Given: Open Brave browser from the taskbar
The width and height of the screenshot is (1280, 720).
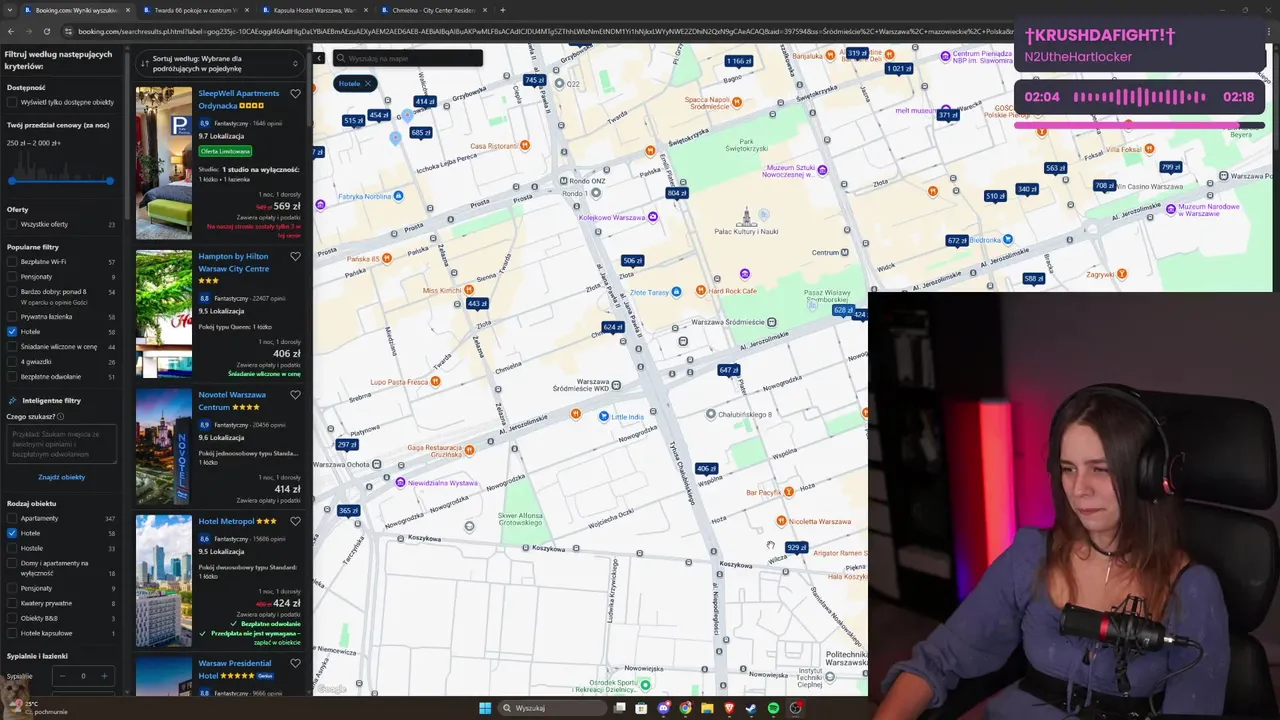Looking at the screenshot, I should [x=729, y=708].
